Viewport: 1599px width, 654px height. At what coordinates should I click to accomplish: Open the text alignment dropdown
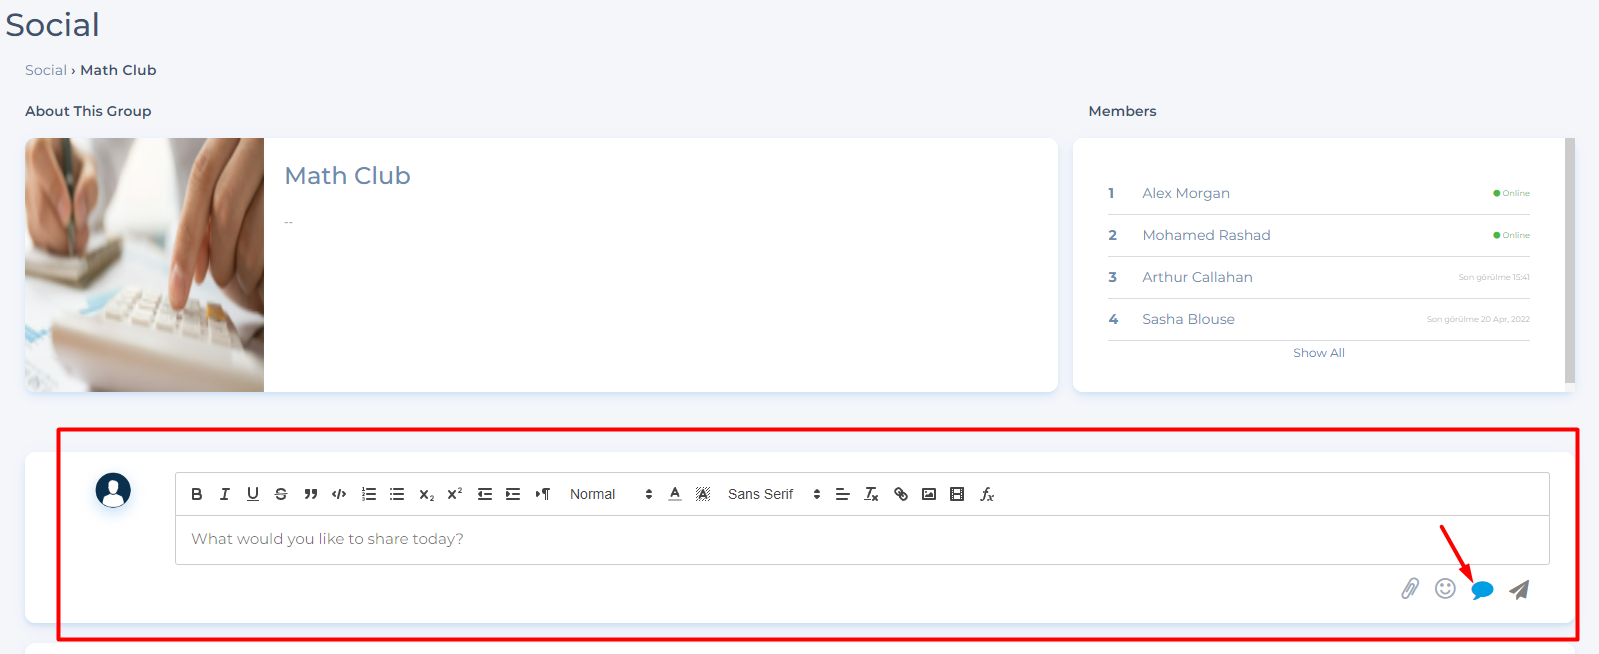pyautogui.click(x=843, y=494)
